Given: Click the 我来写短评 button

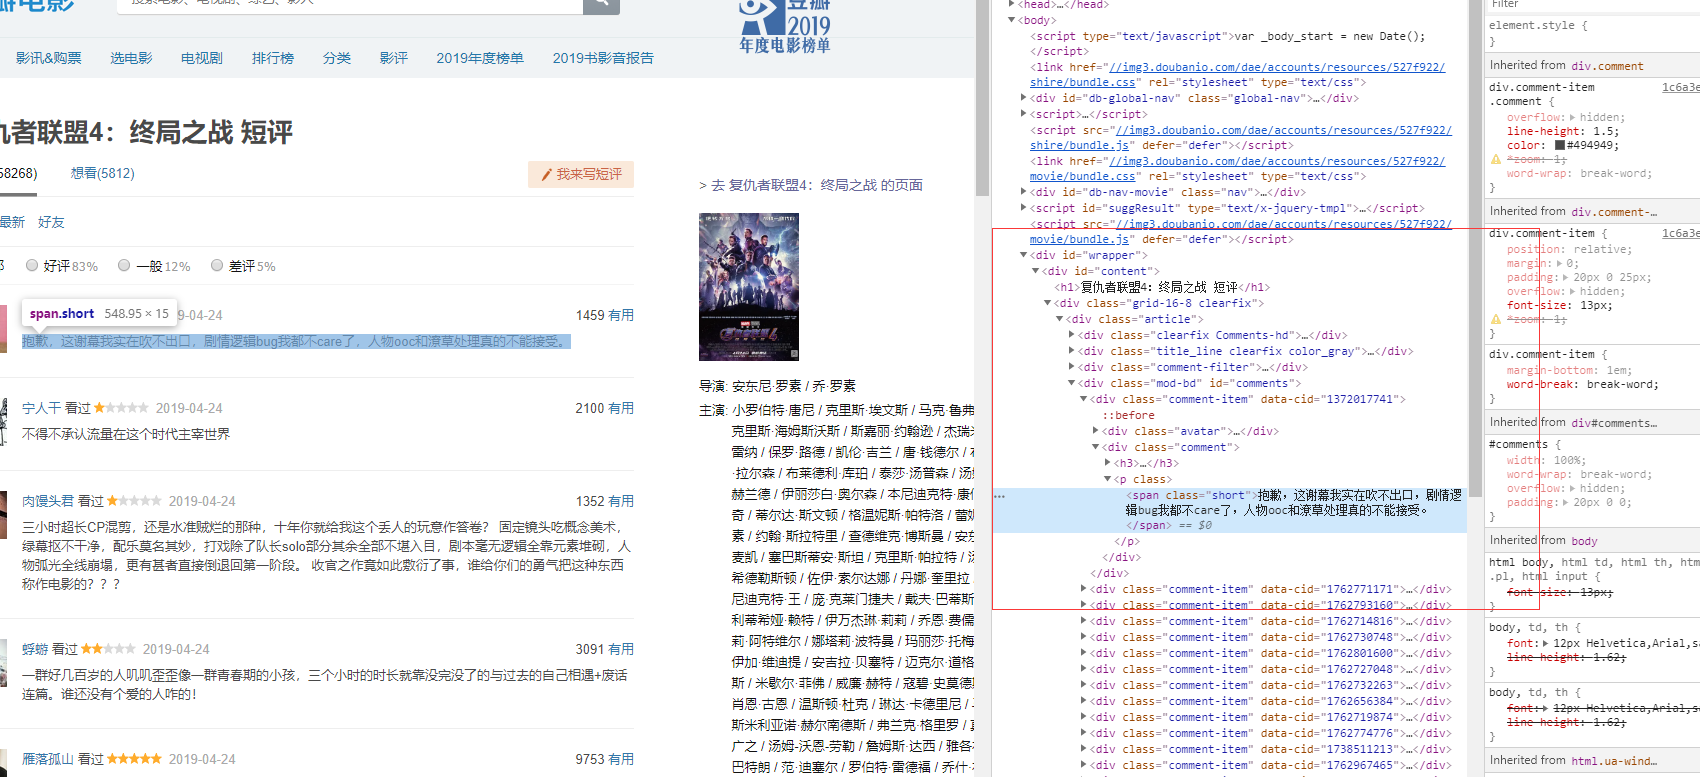Looking at the screenshot, I should pos(581,175).
